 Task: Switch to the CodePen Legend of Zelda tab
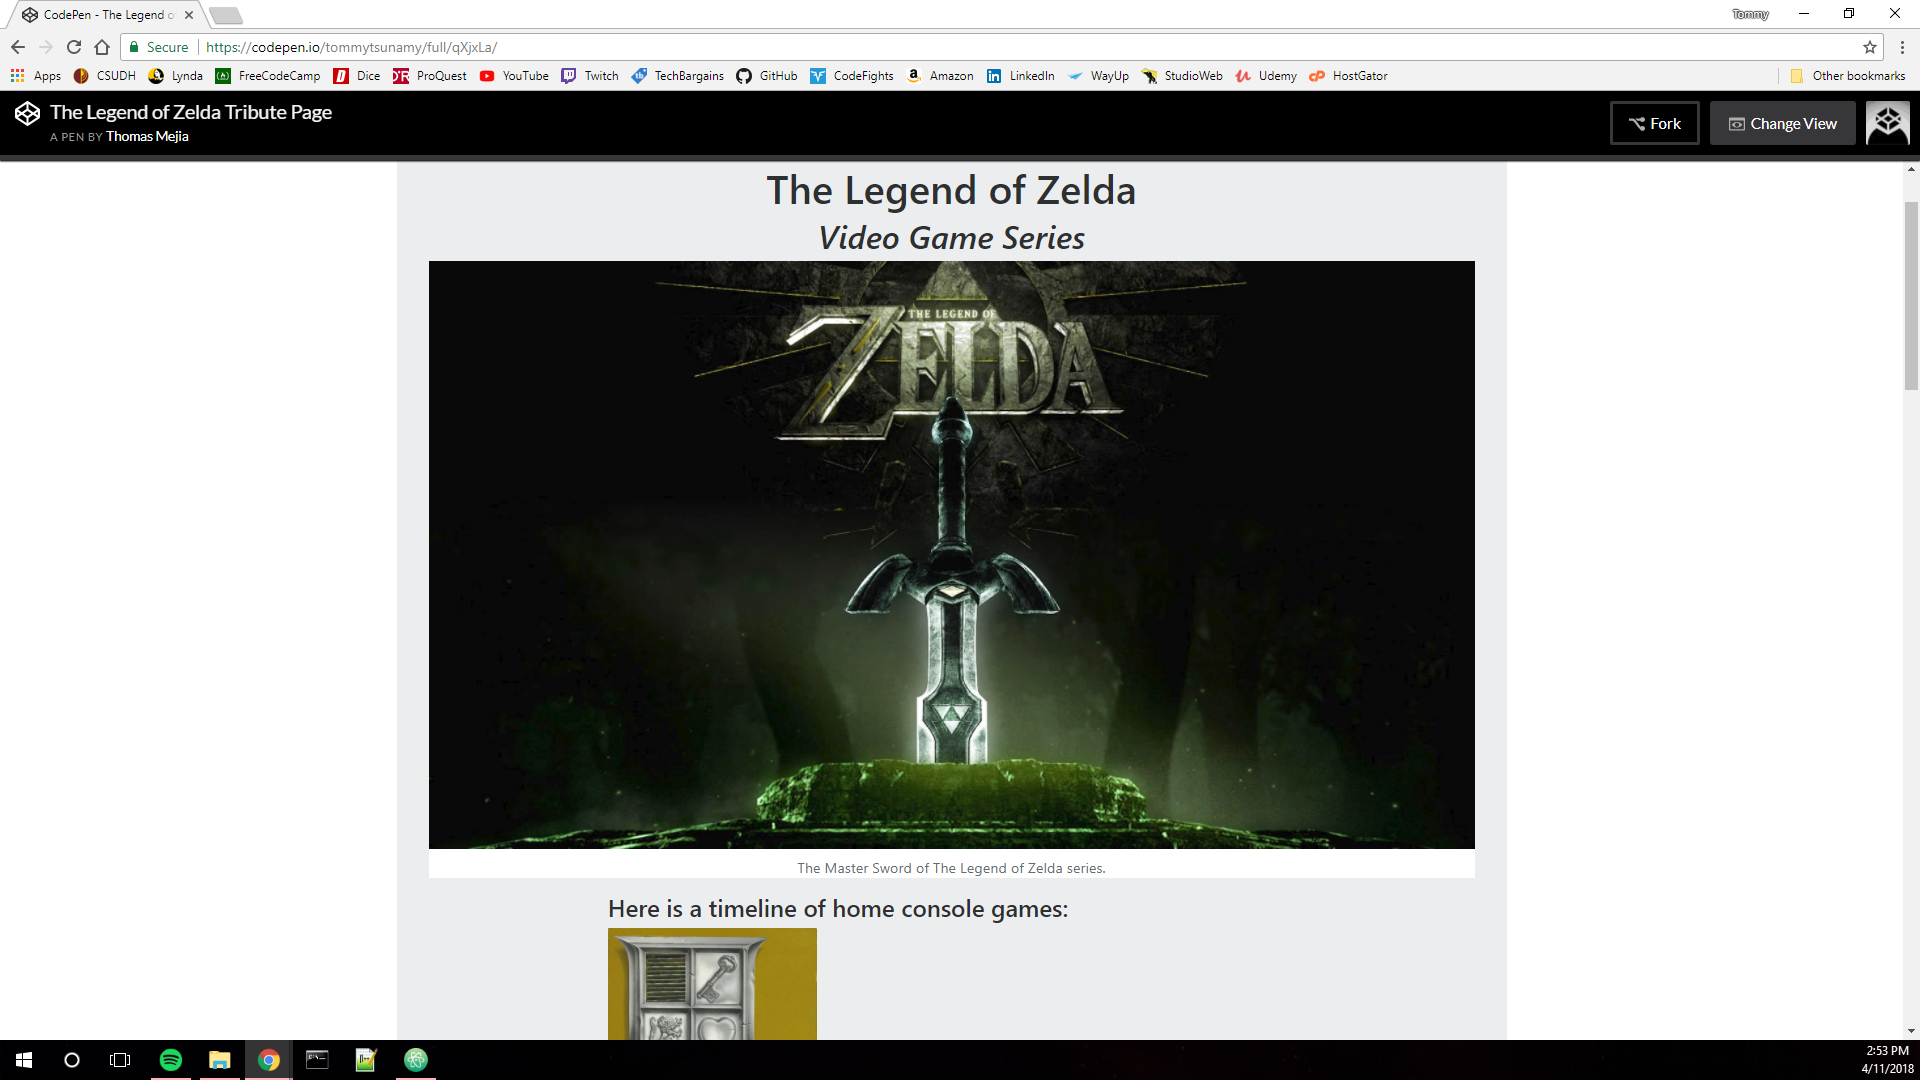tap(106, 15)
